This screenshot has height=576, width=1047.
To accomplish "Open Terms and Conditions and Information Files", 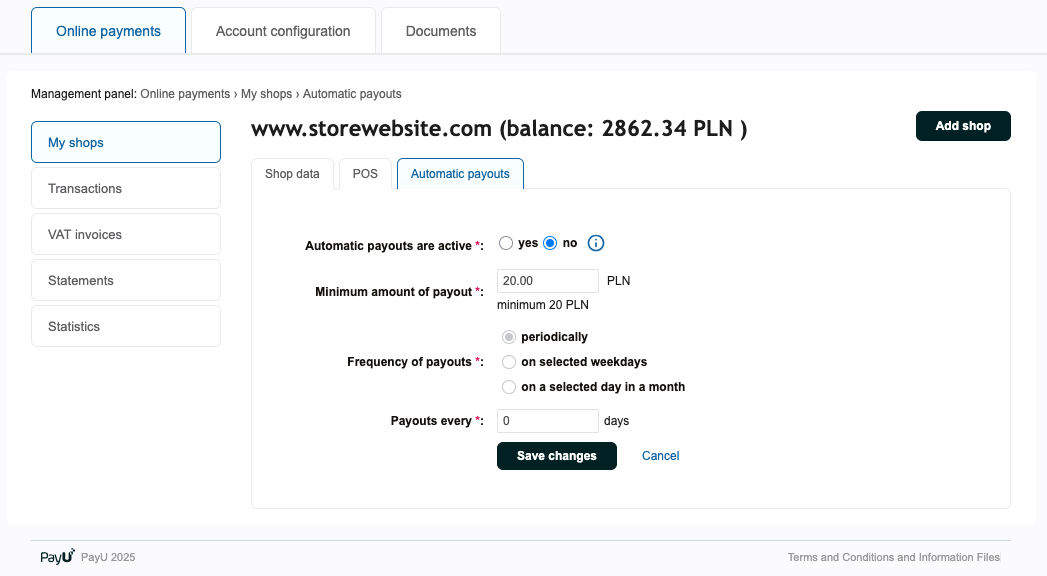I will click(894, 557).
